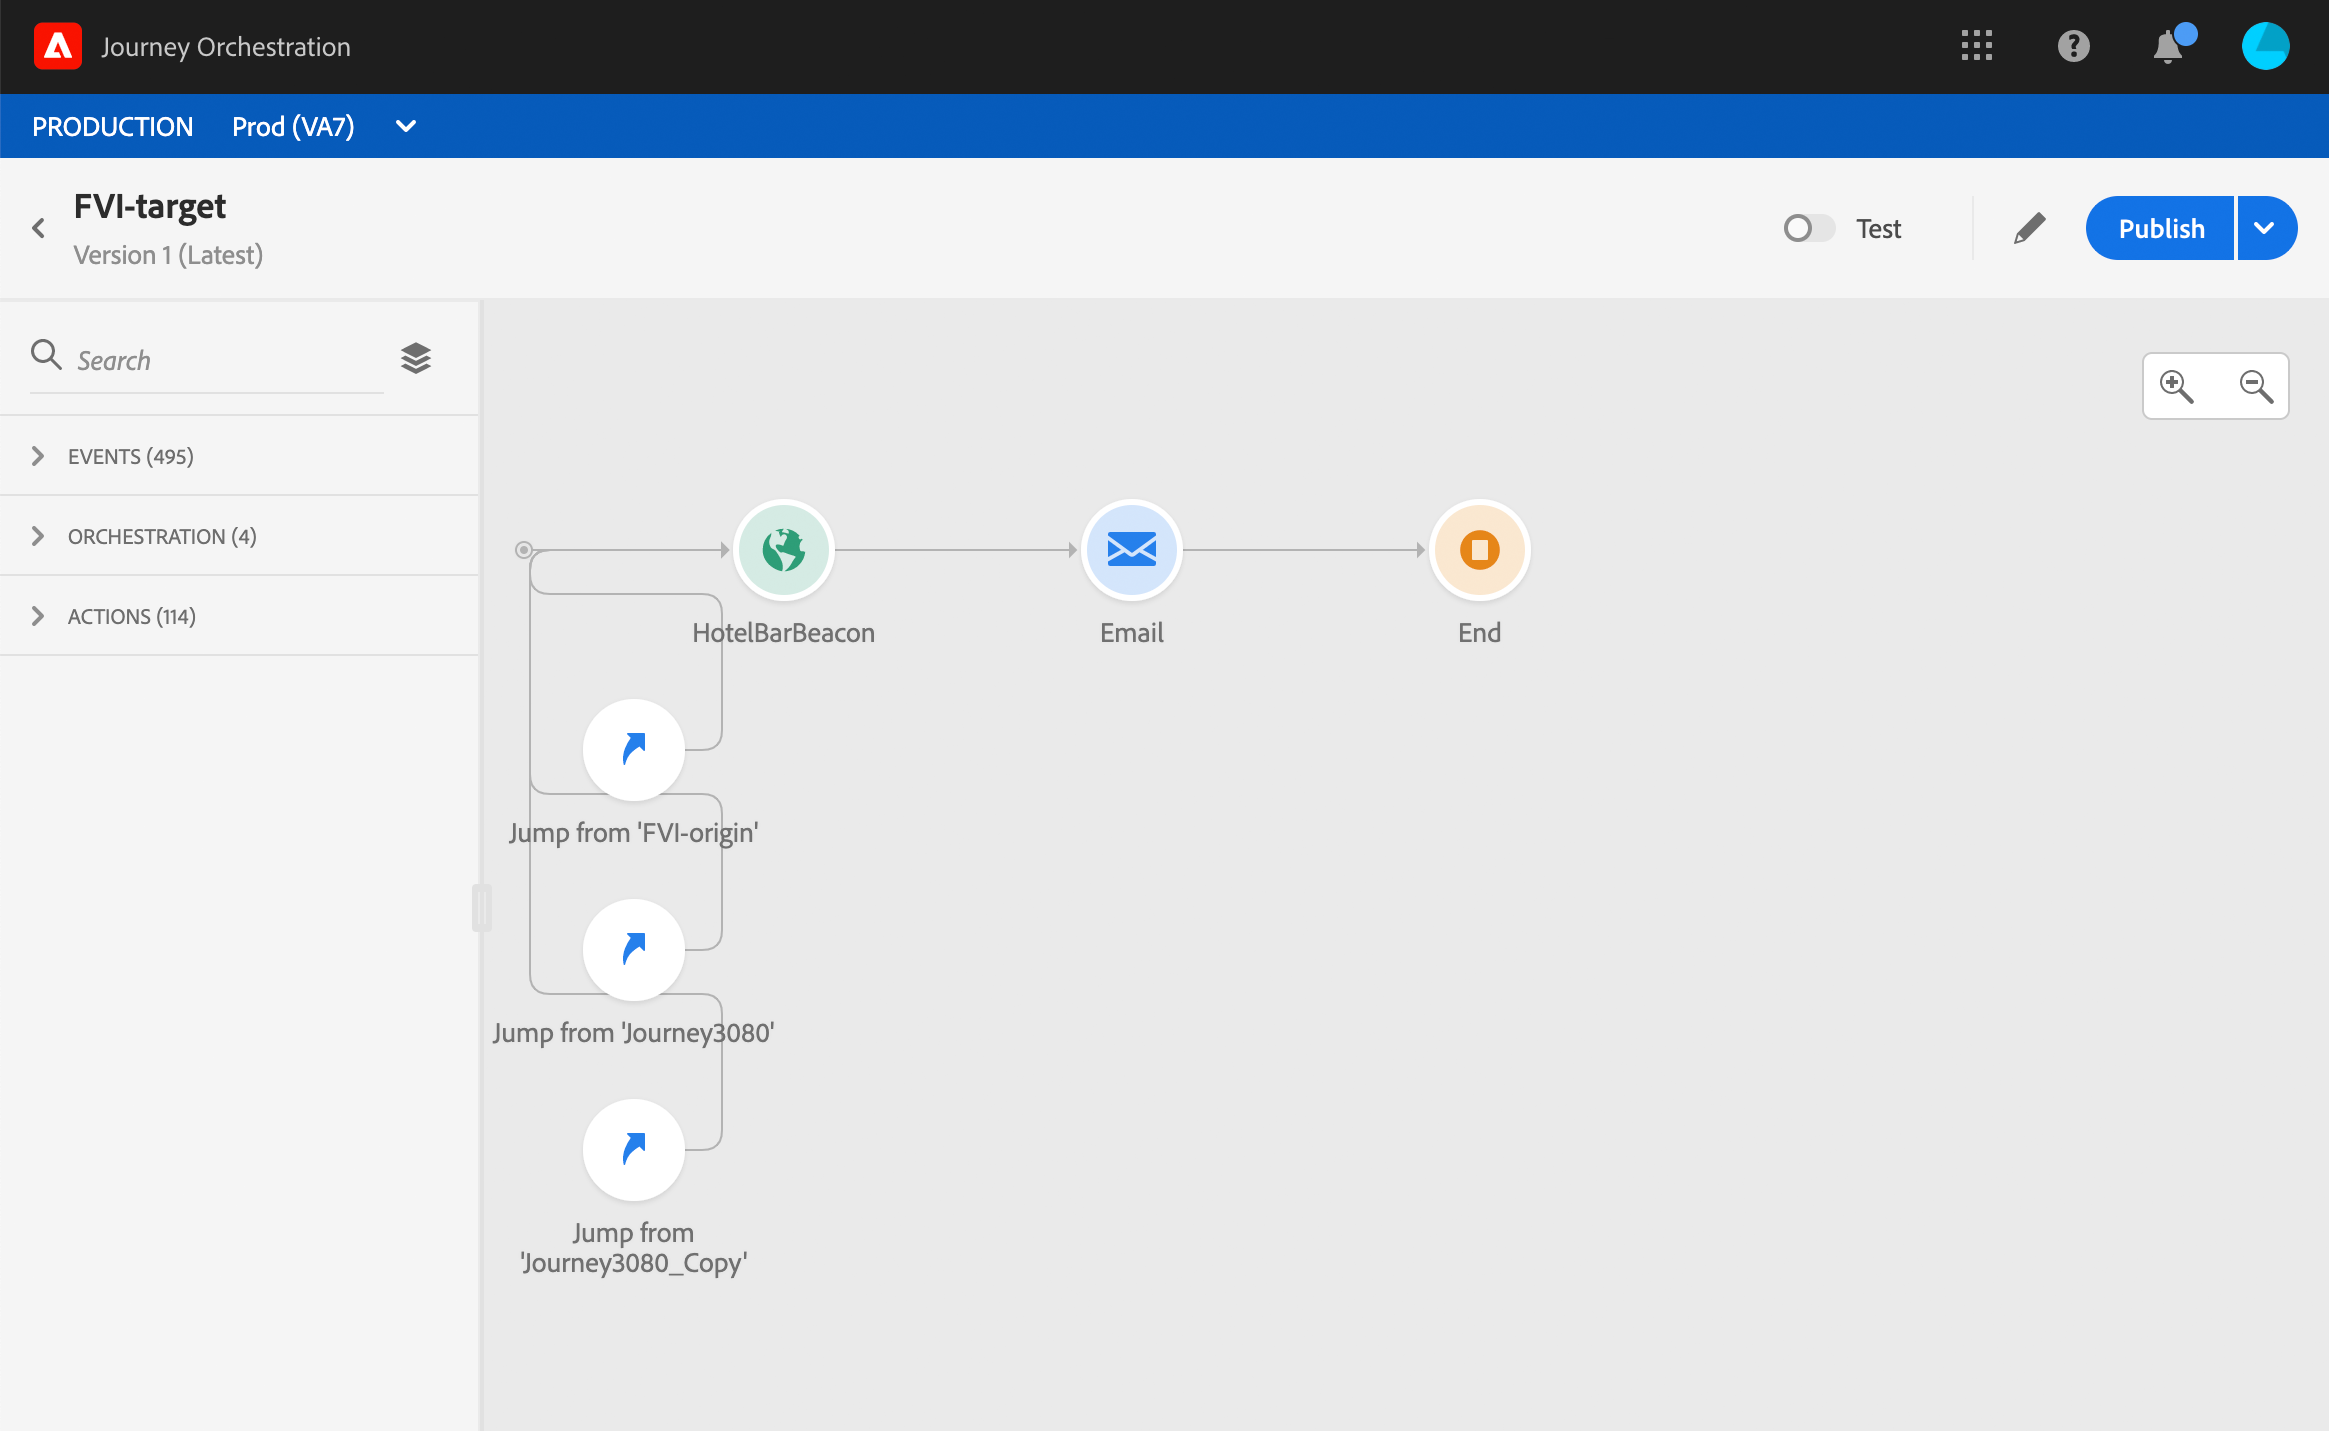Viewport: 2329px width, 1431px height.
Task: Click the Jump from 'Journey3080_Copy' node
Action: [x=633, y=1150]
